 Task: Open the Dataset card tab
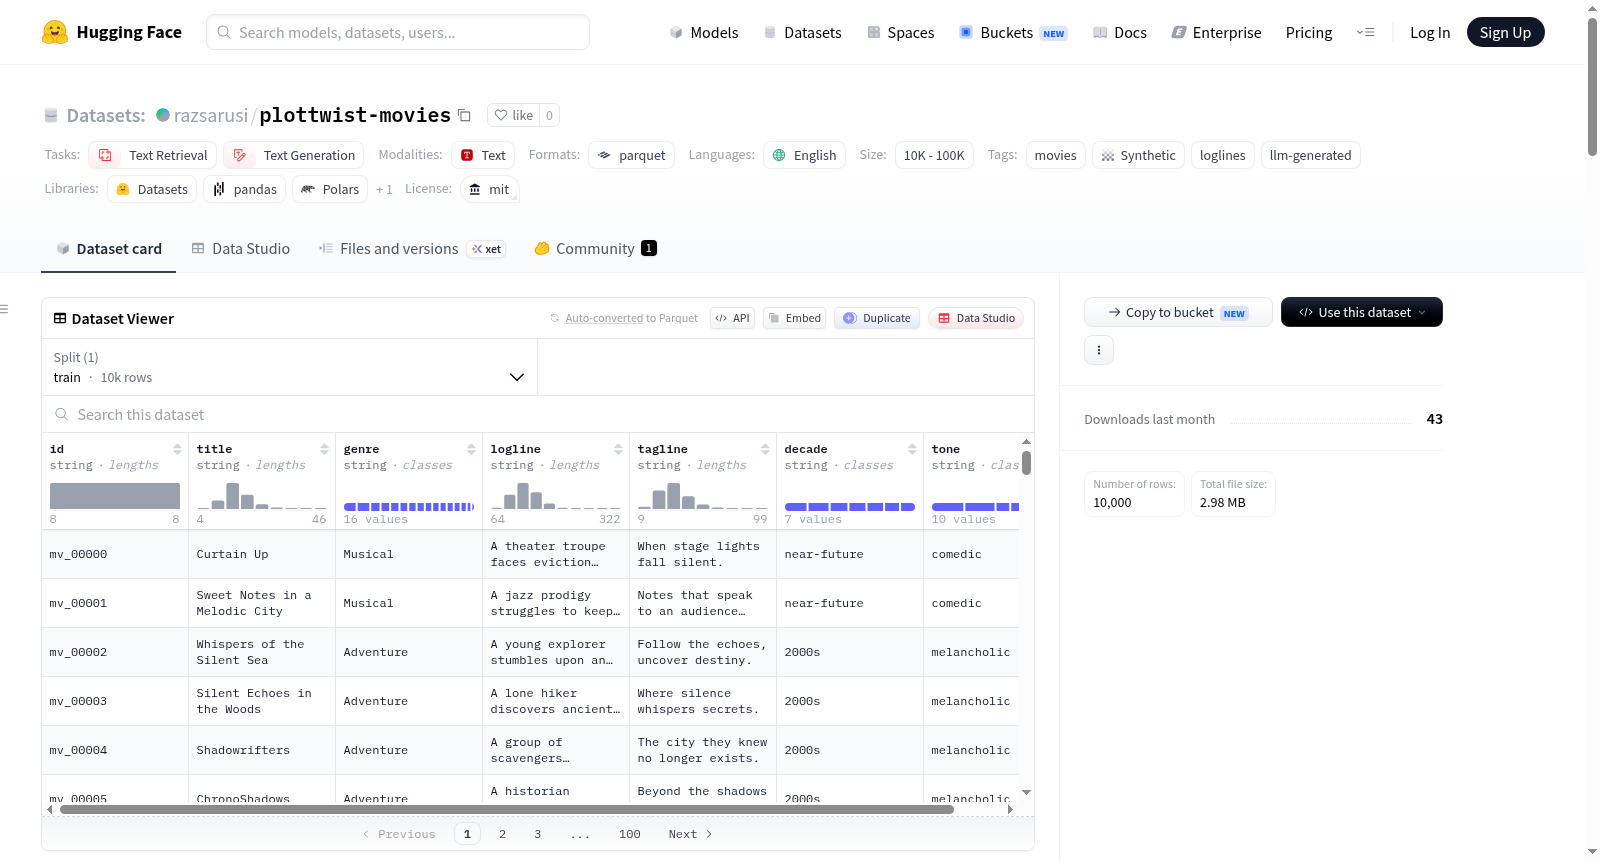[x=109, y=249]
